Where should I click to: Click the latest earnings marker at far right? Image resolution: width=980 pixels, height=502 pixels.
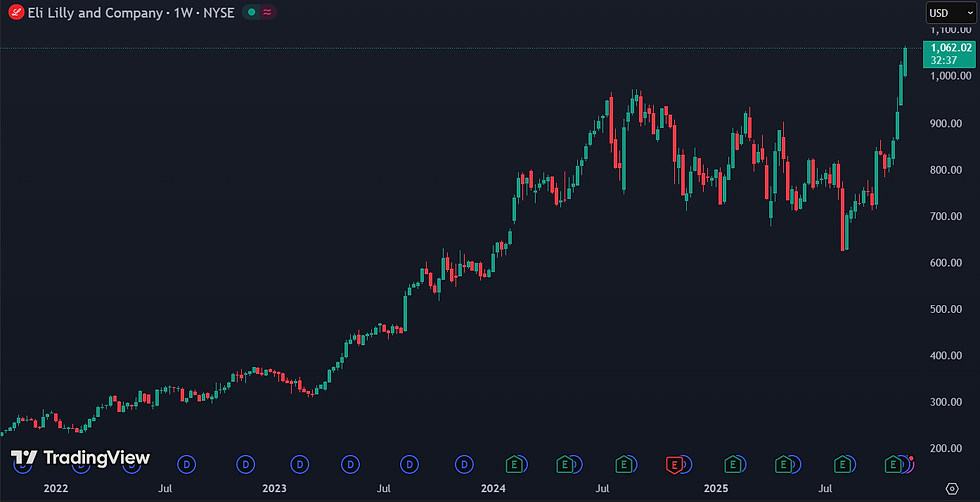click(x=893, y=464)
